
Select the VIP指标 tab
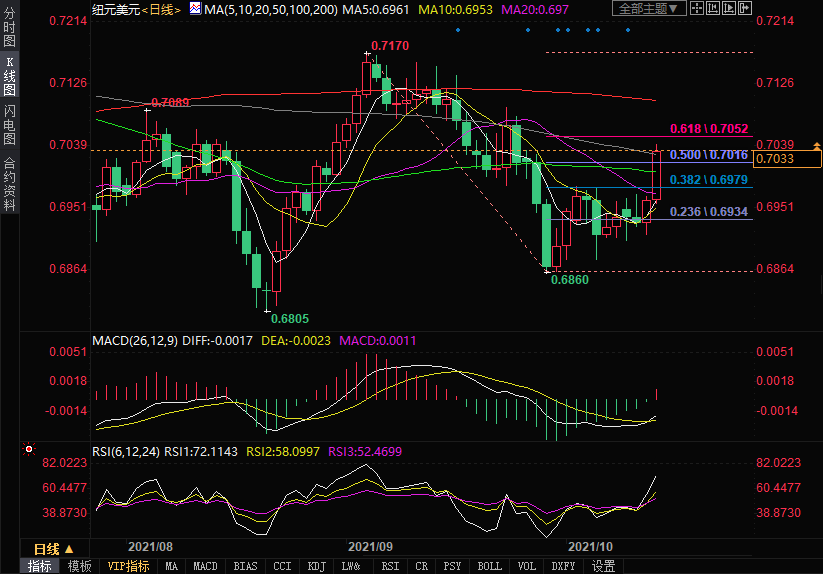[128, 566]
